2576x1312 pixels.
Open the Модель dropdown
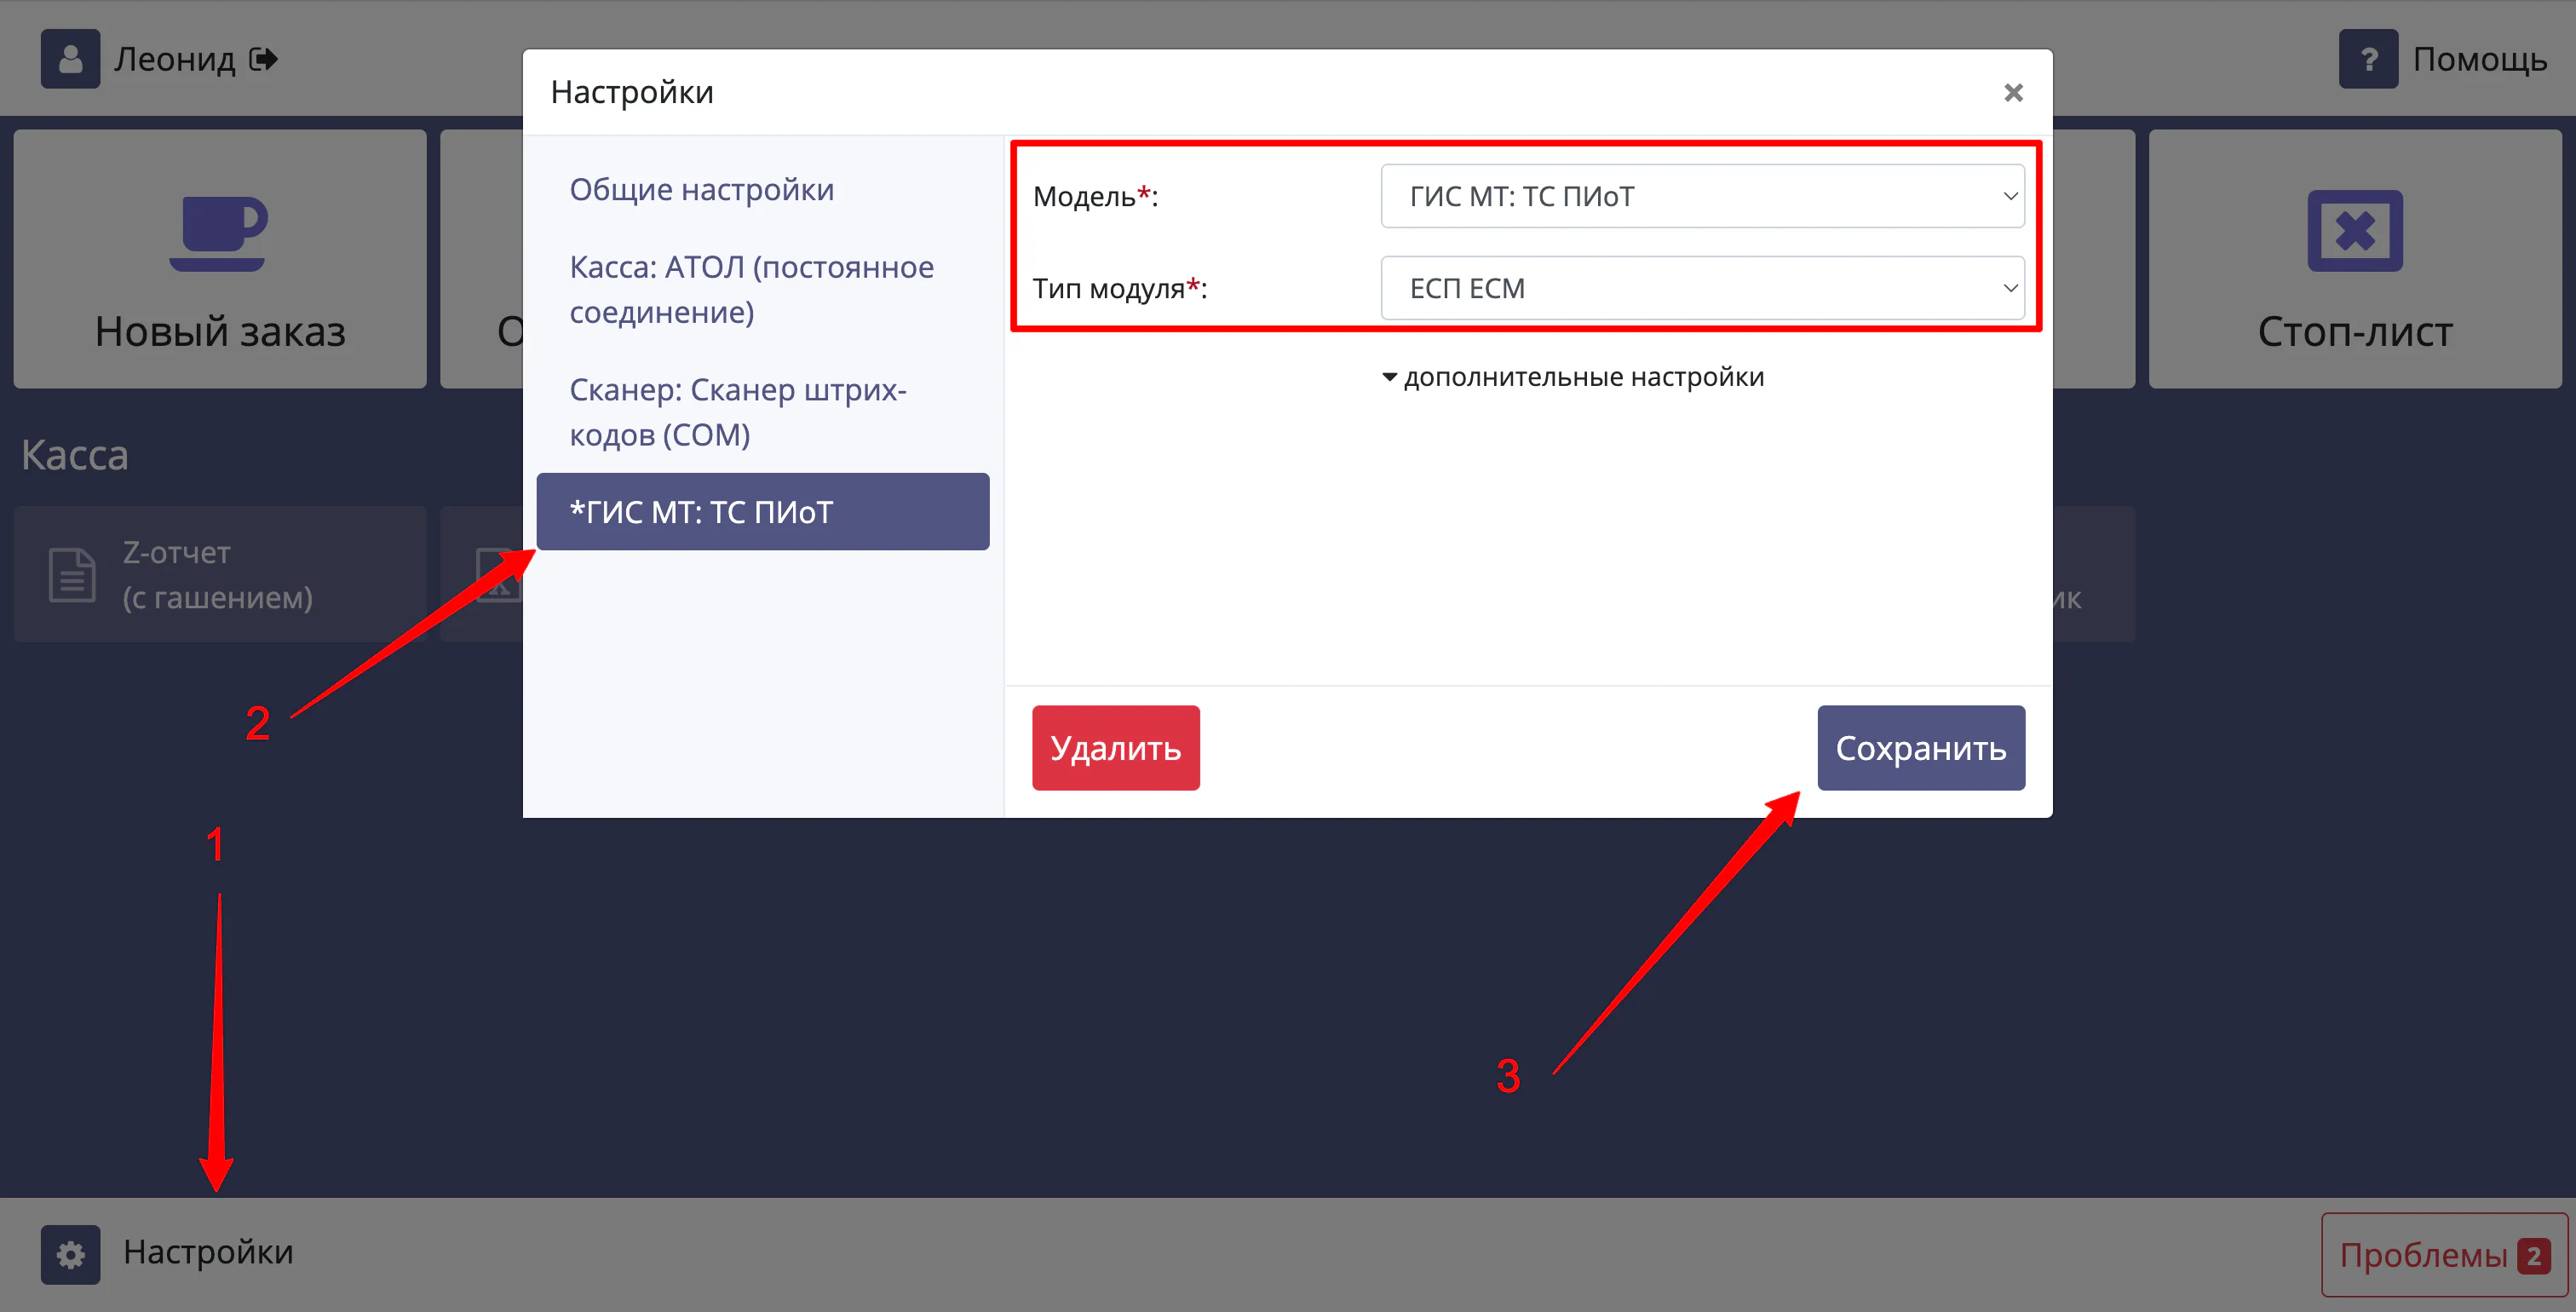(1702, 196)
